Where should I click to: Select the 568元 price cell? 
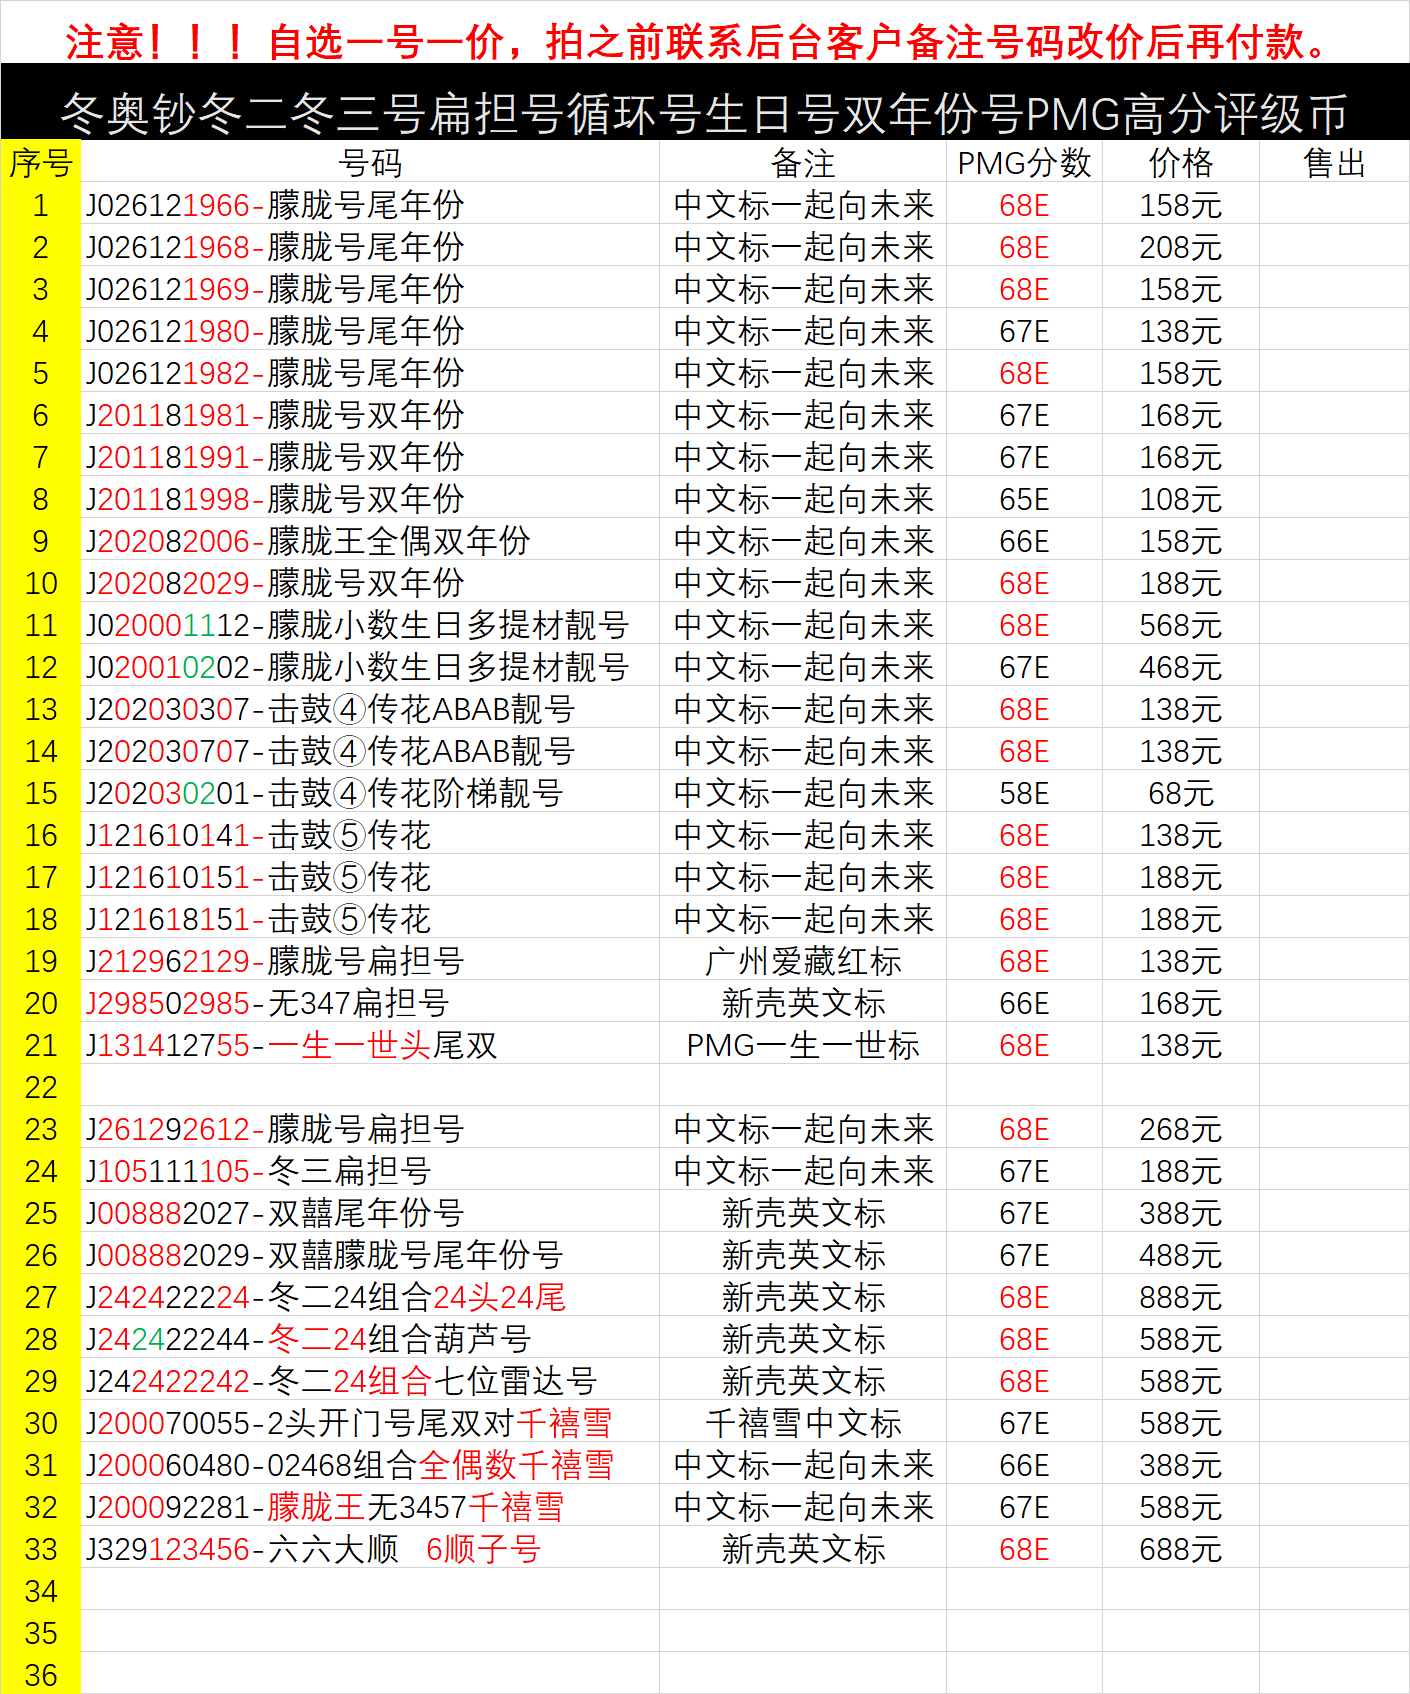(x=1180, y=625)
